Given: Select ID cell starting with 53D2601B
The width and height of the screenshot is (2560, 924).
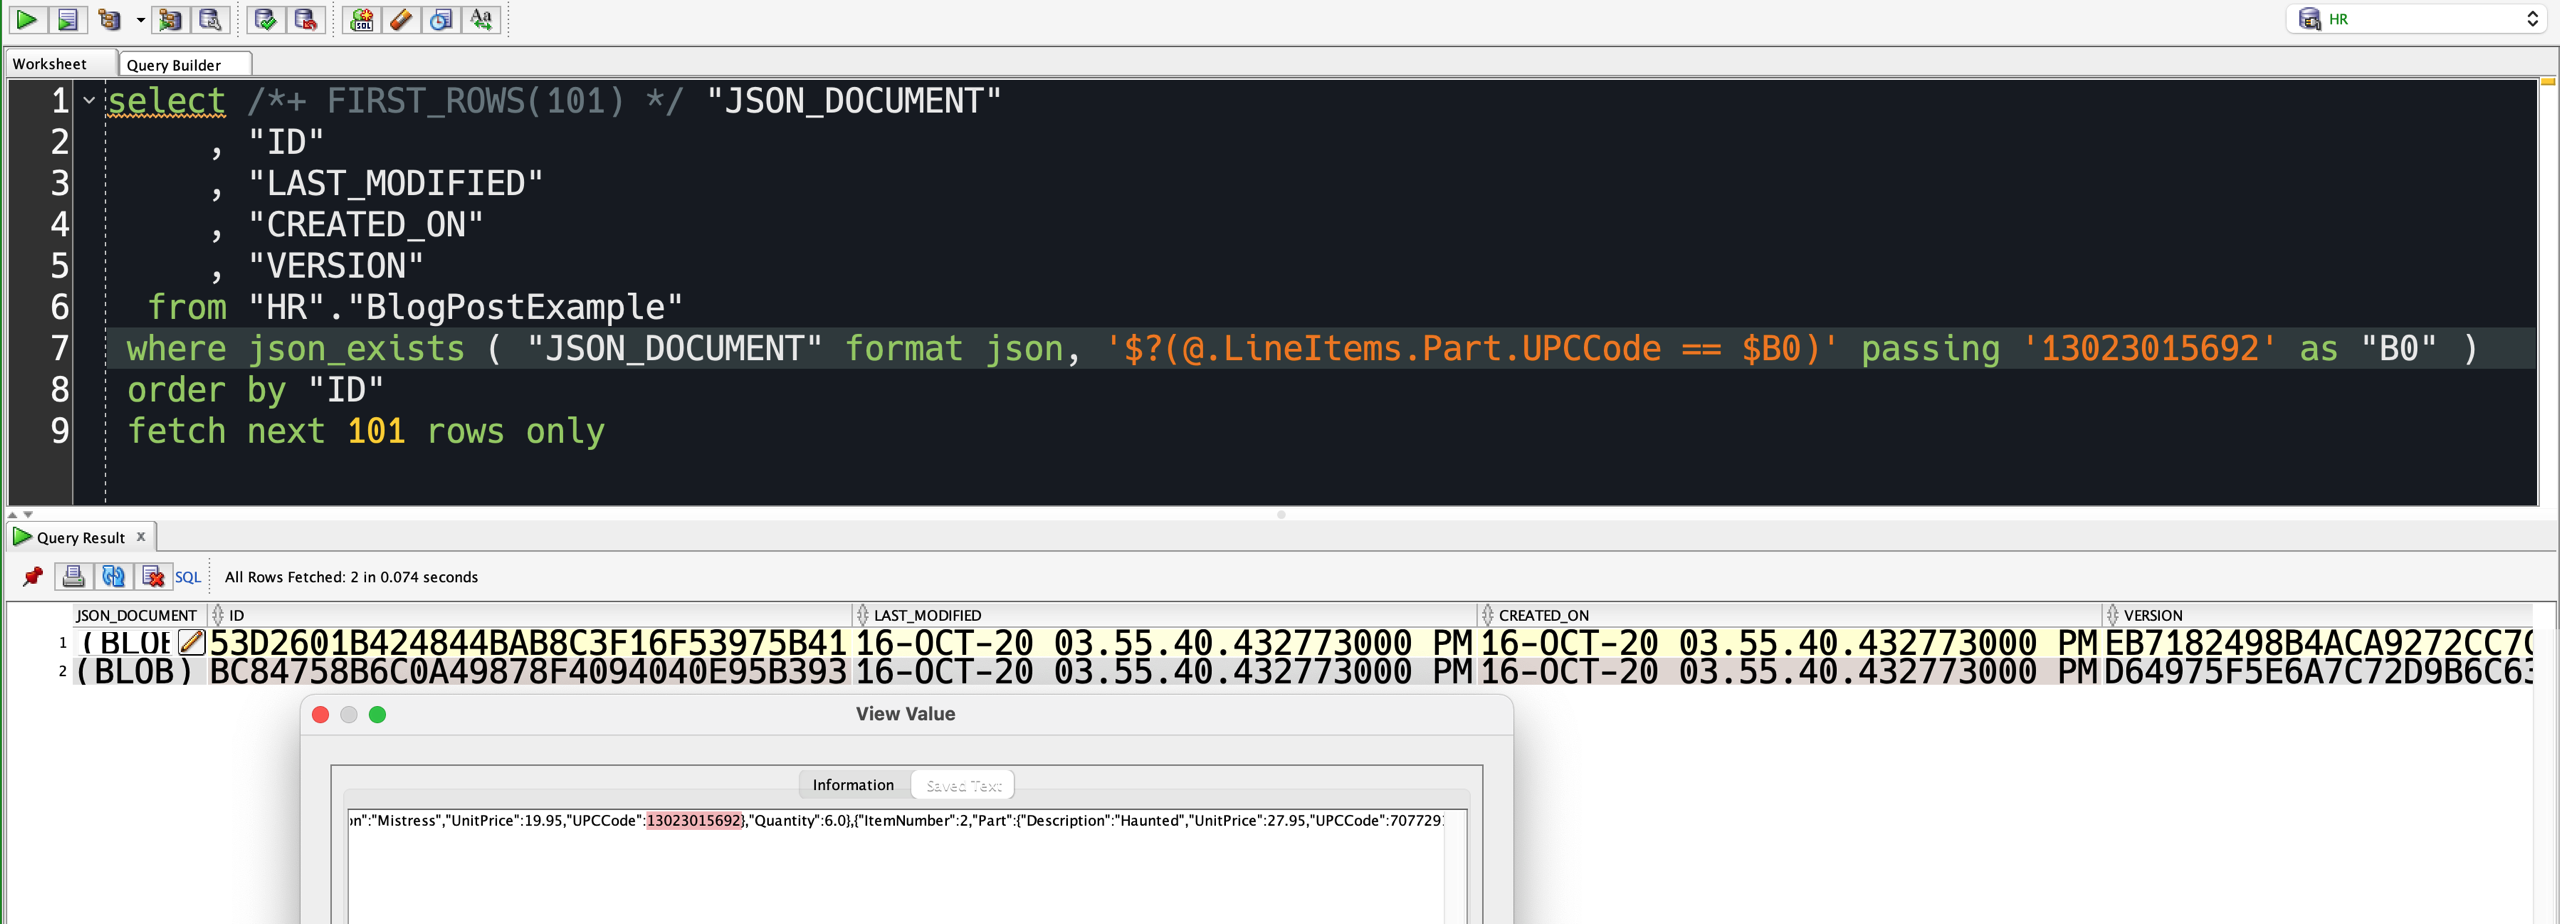Looking at the screenshot, I should (x=529, y=642).
